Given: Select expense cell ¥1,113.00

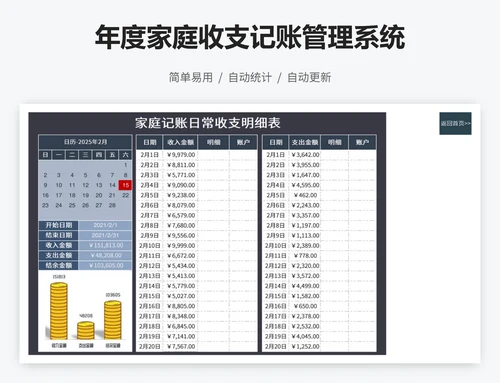Looking at the screenshot, I should [305, 236].
